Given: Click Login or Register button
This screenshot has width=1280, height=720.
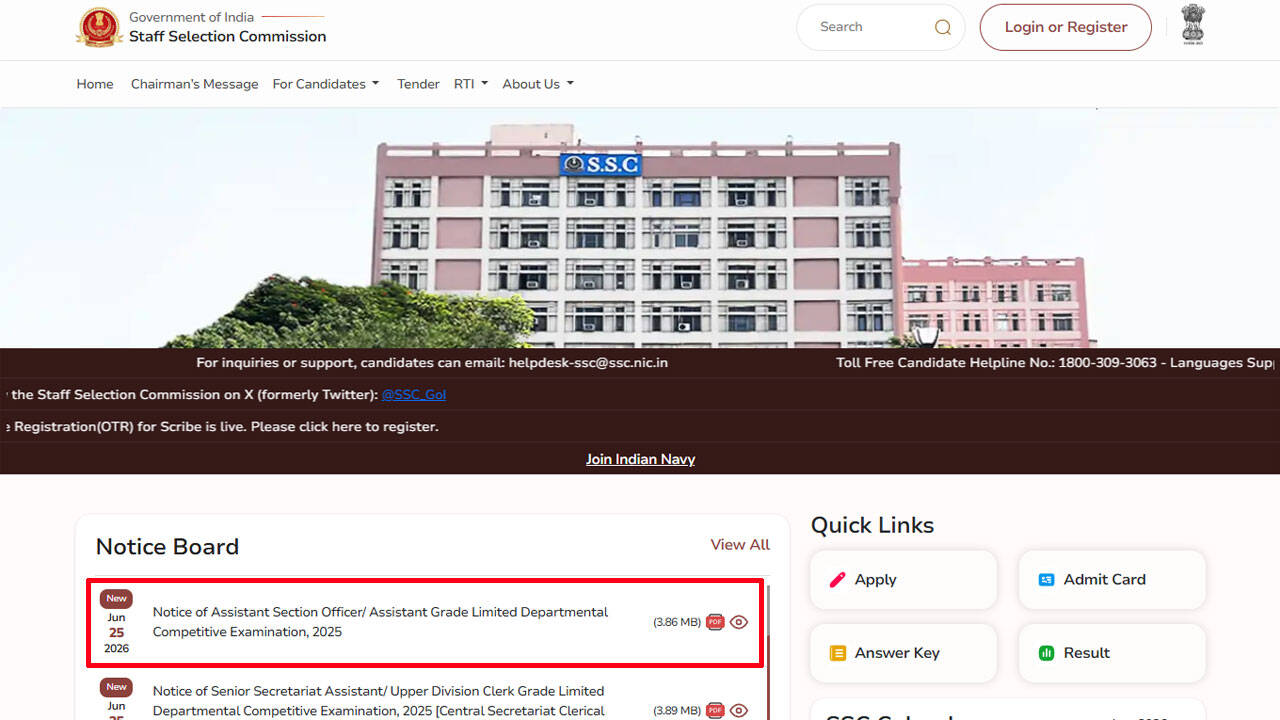Looking at the screenshot, I should (x=1065, y=27).
